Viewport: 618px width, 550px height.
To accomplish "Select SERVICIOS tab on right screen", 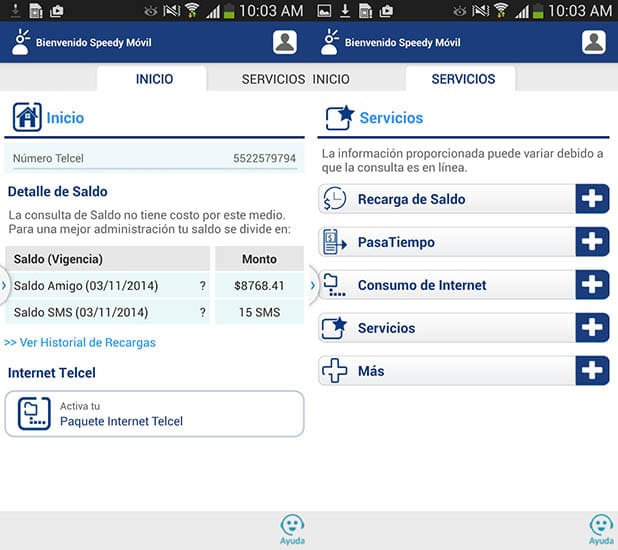I will (461, 78).
